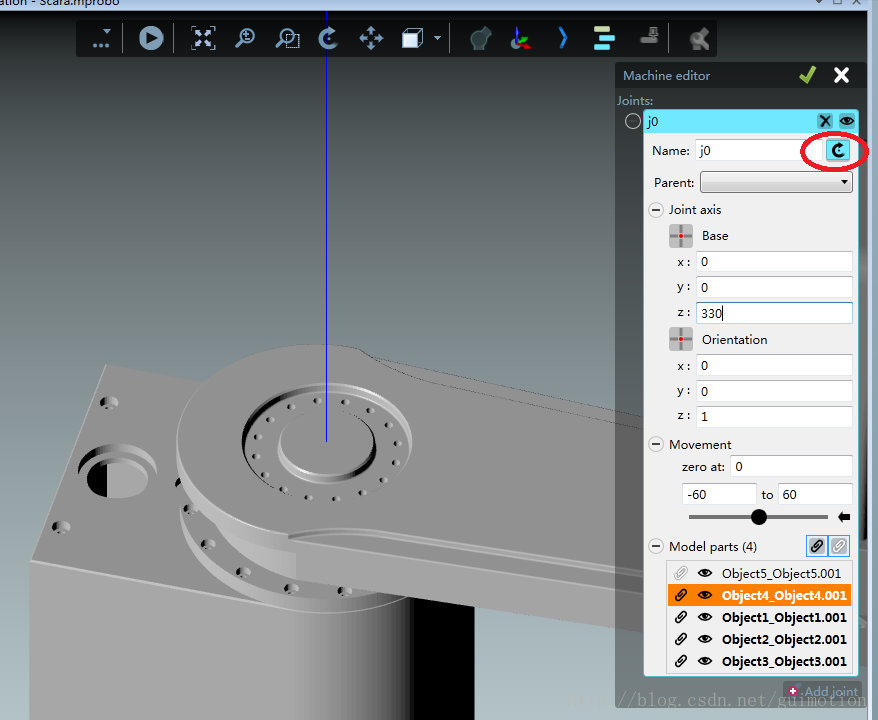Click the view cube icon
The image size is (878, 720).
coord(412,39)
